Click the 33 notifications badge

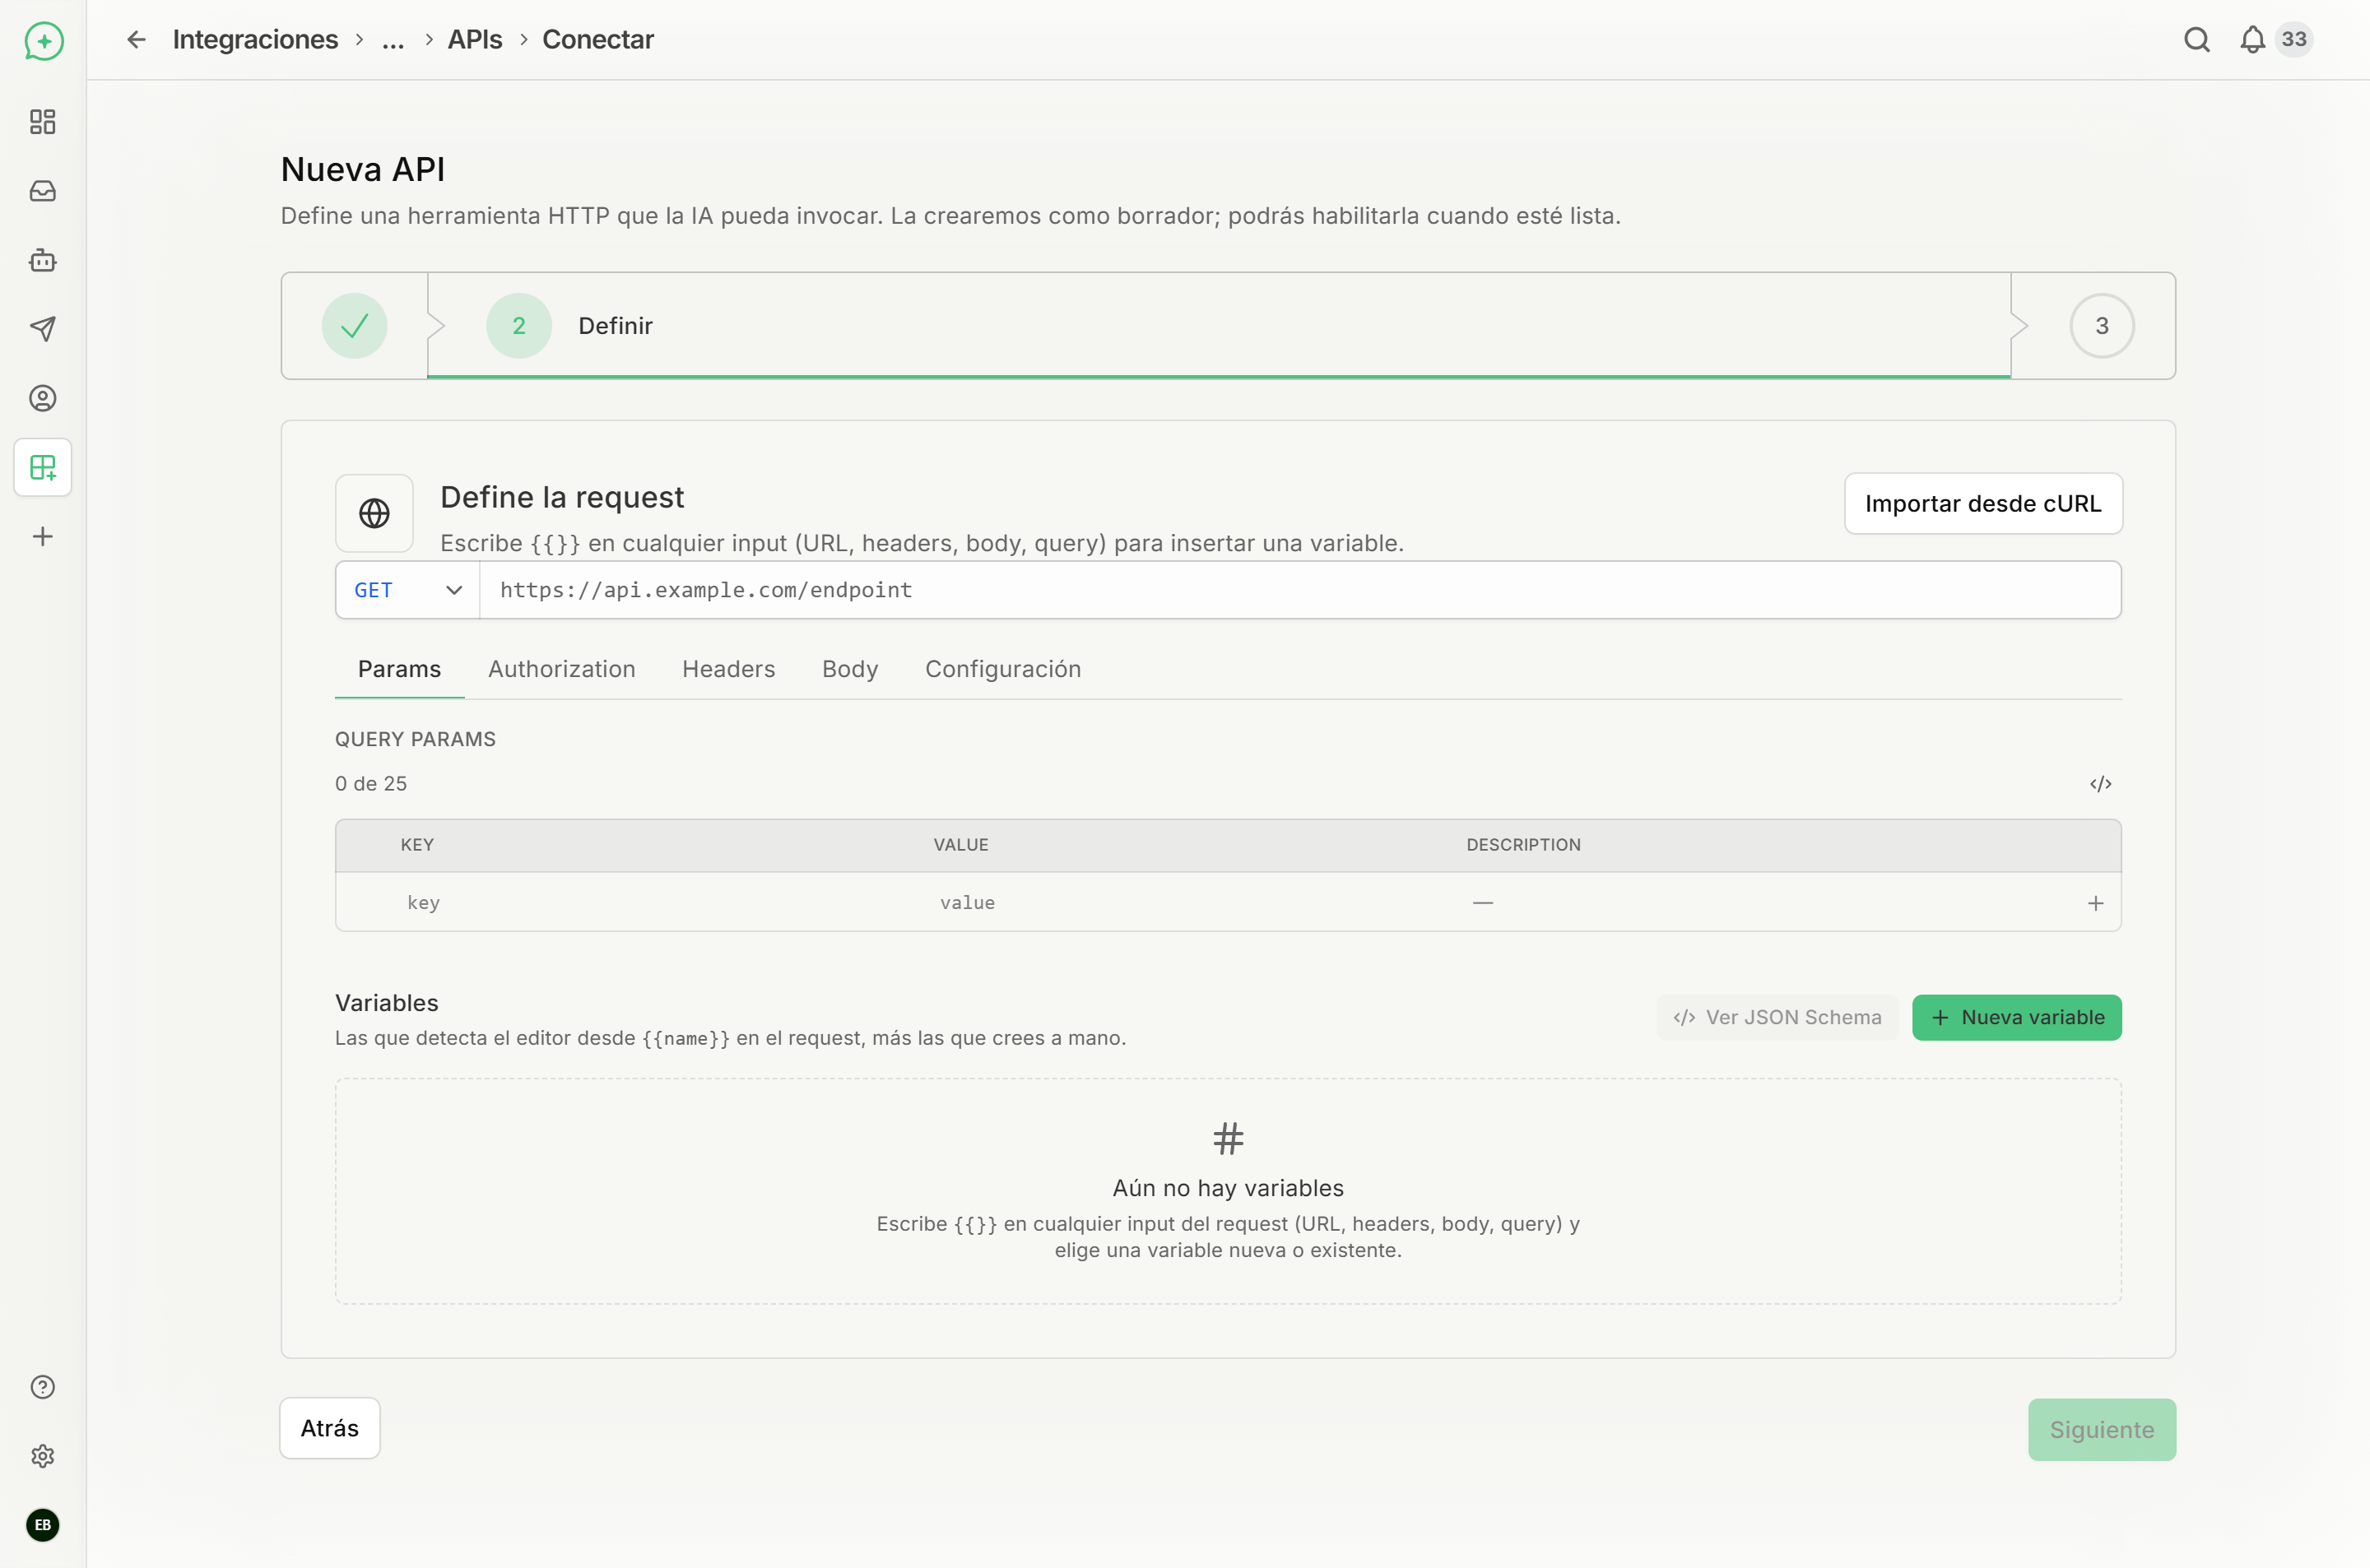2294,39
